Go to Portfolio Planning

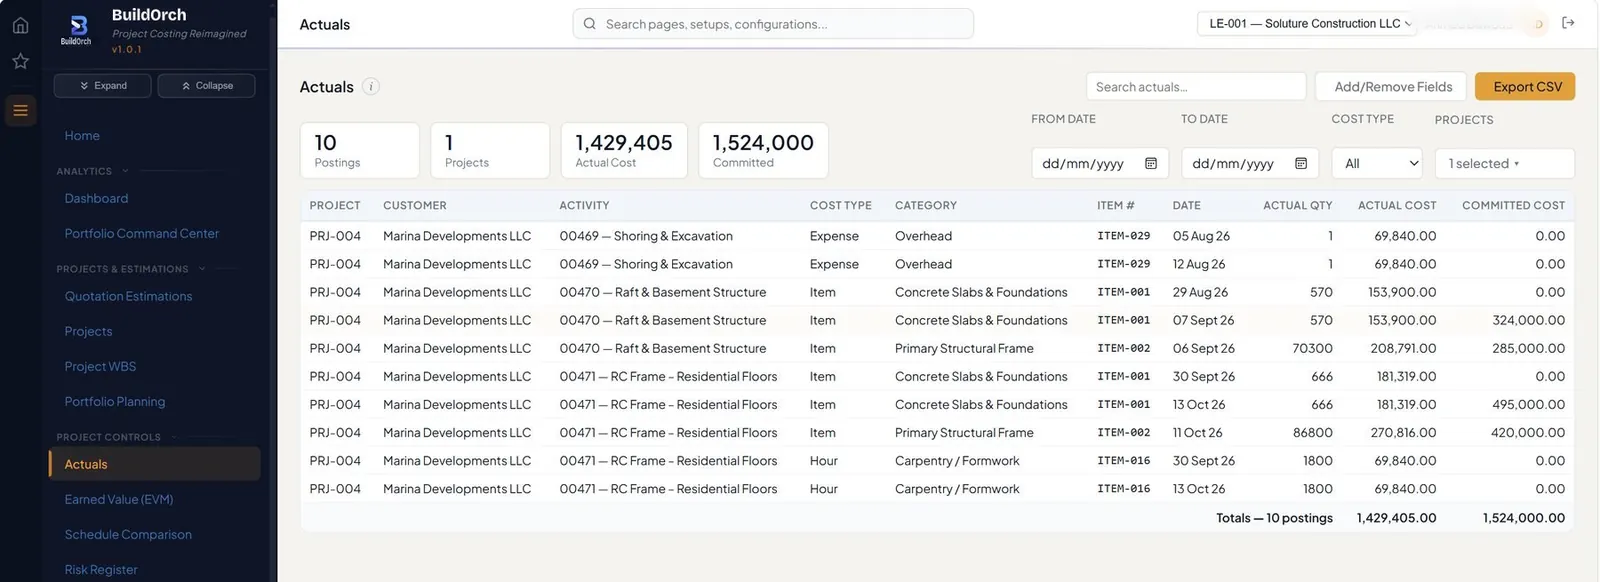pyautogui.click(x=115, y=402)
